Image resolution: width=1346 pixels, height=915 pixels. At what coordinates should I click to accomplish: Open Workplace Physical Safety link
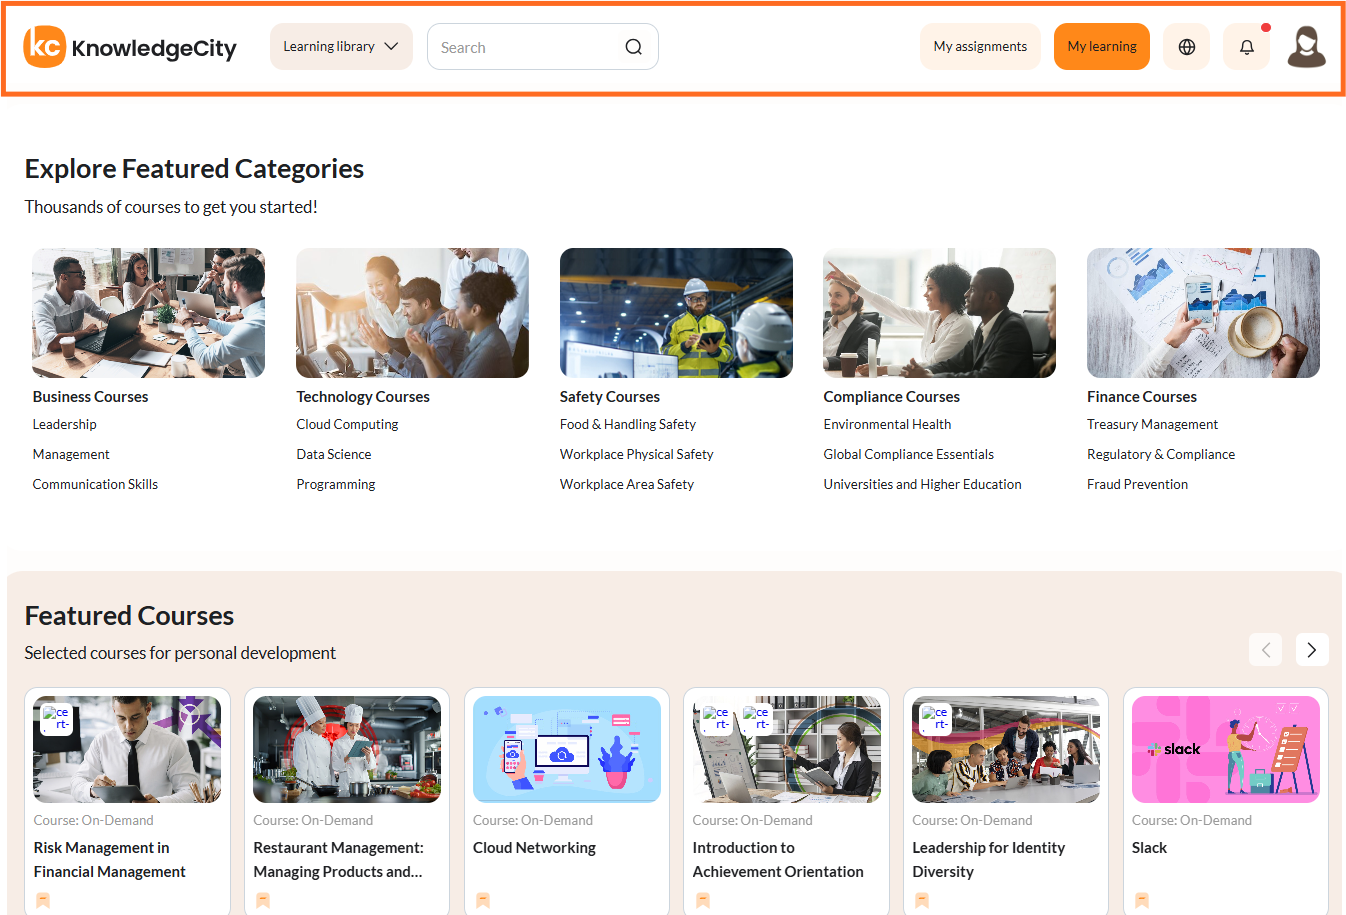click(637, 454)
